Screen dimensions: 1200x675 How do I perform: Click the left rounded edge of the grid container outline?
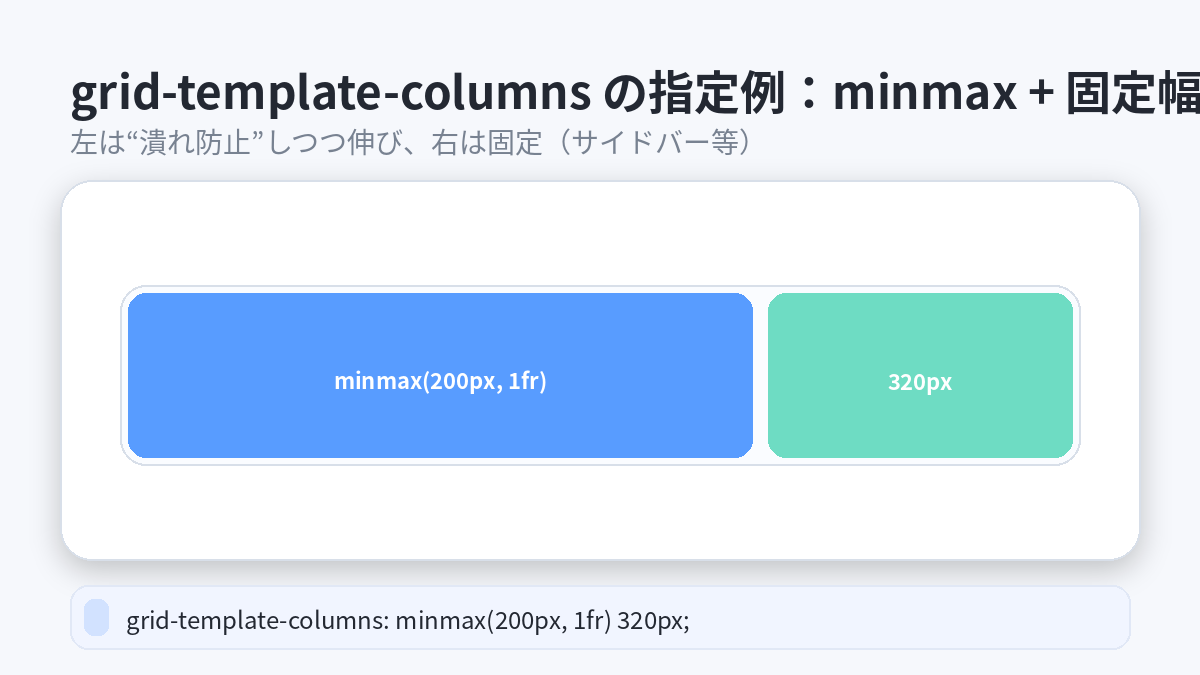pos(123,376)
